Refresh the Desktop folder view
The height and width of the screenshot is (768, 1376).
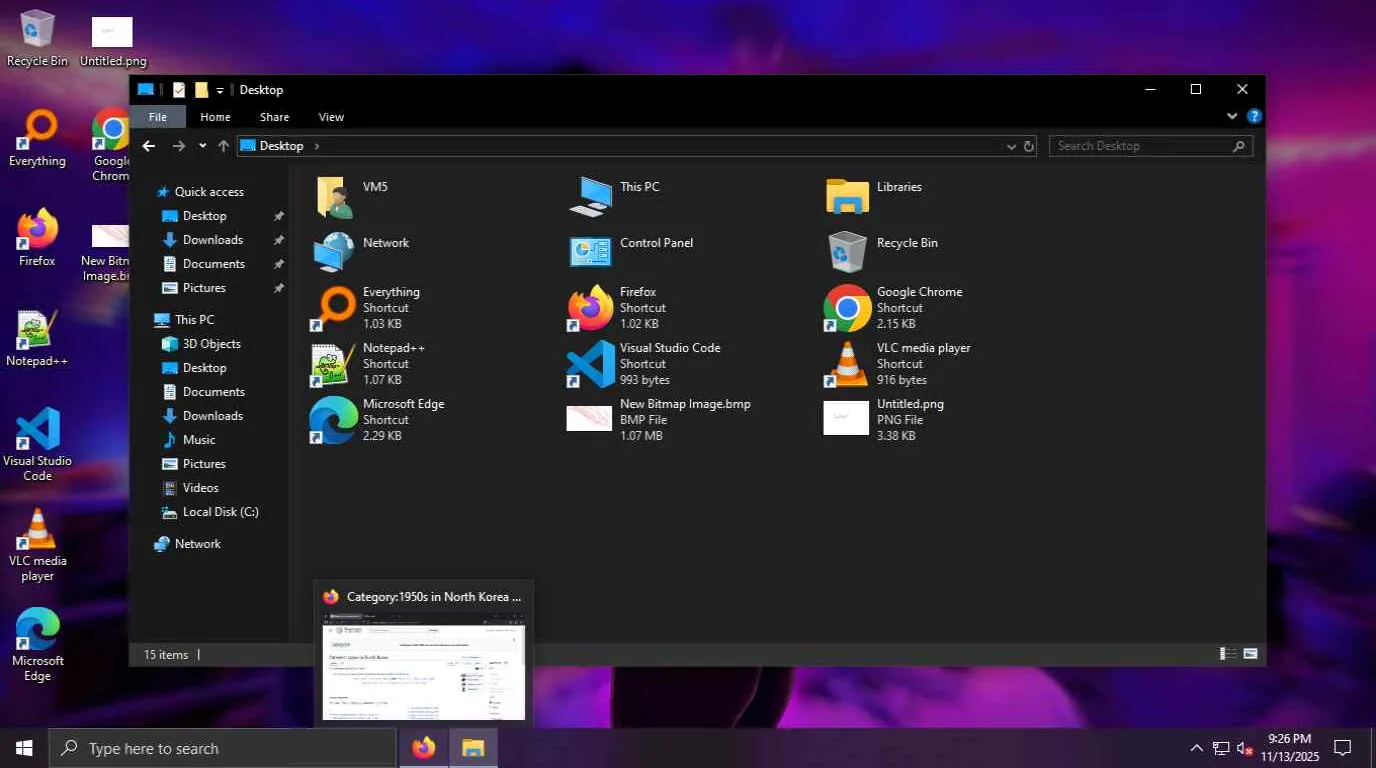point(1028,146)
